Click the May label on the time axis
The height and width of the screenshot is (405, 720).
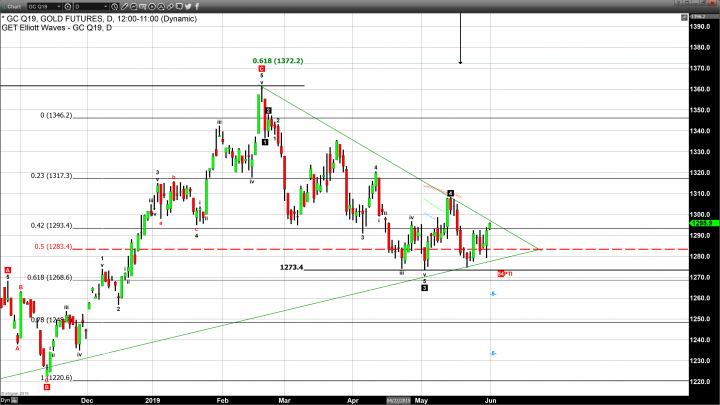(422, 400)
